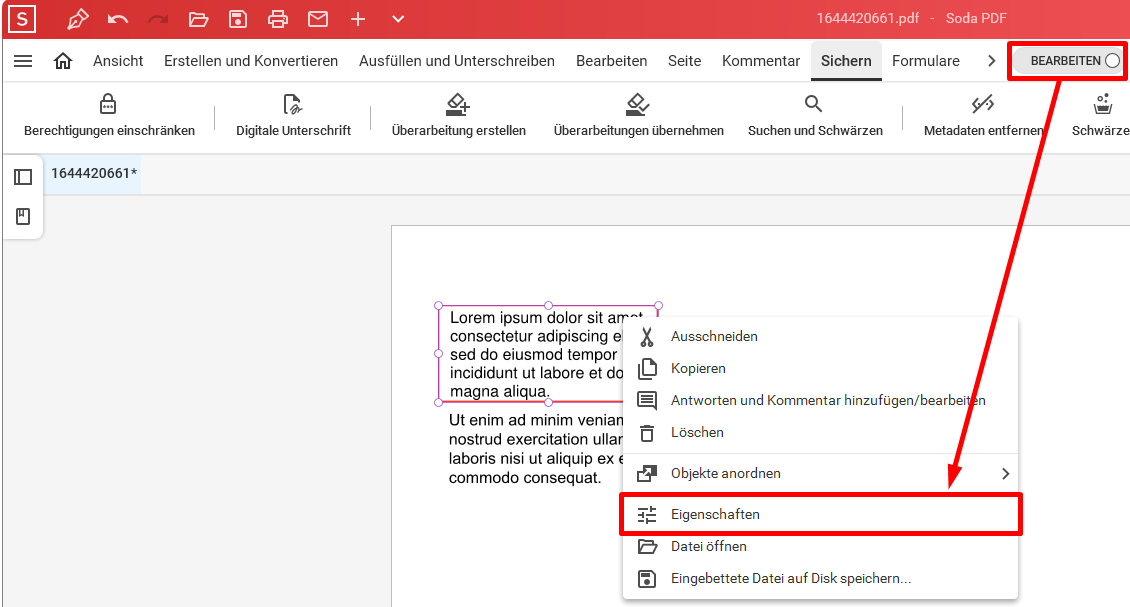Select the pen edit tool in title bar
This screenshot has height=607, width=1130.
[x=77, y=19]
